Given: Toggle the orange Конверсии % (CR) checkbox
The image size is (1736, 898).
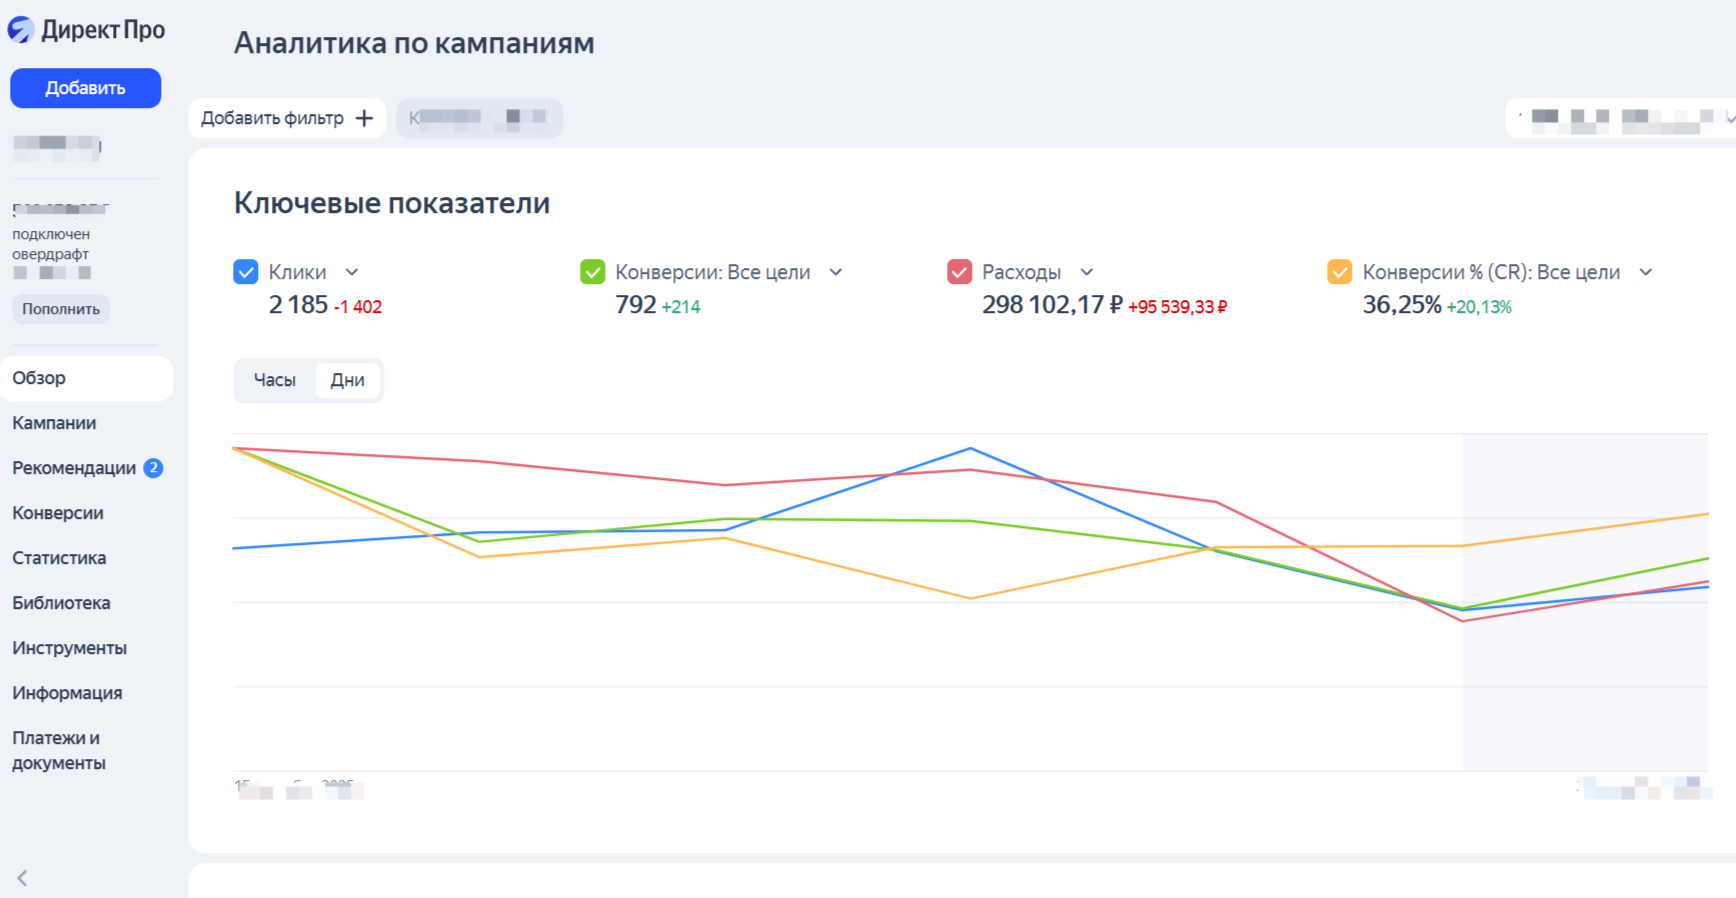Looking at the screenshot, I should click(1339, 272).
